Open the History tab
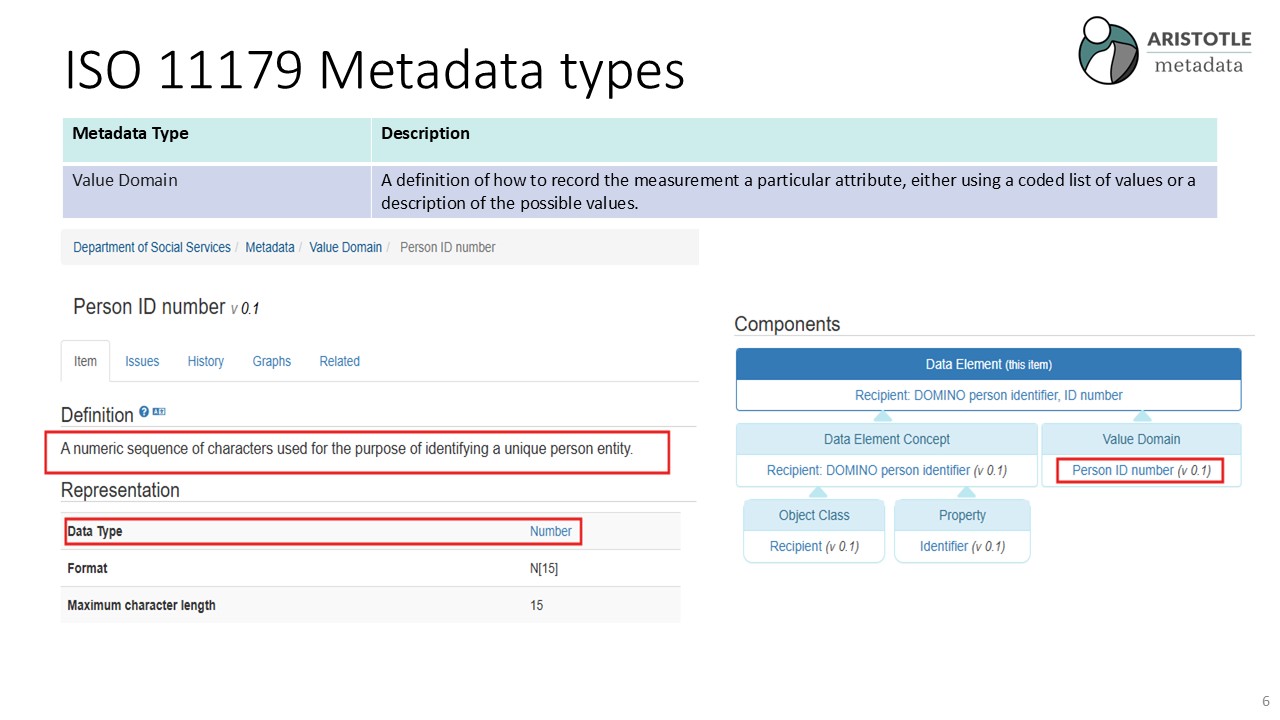The image size is (1280, 720). [205, 361]
